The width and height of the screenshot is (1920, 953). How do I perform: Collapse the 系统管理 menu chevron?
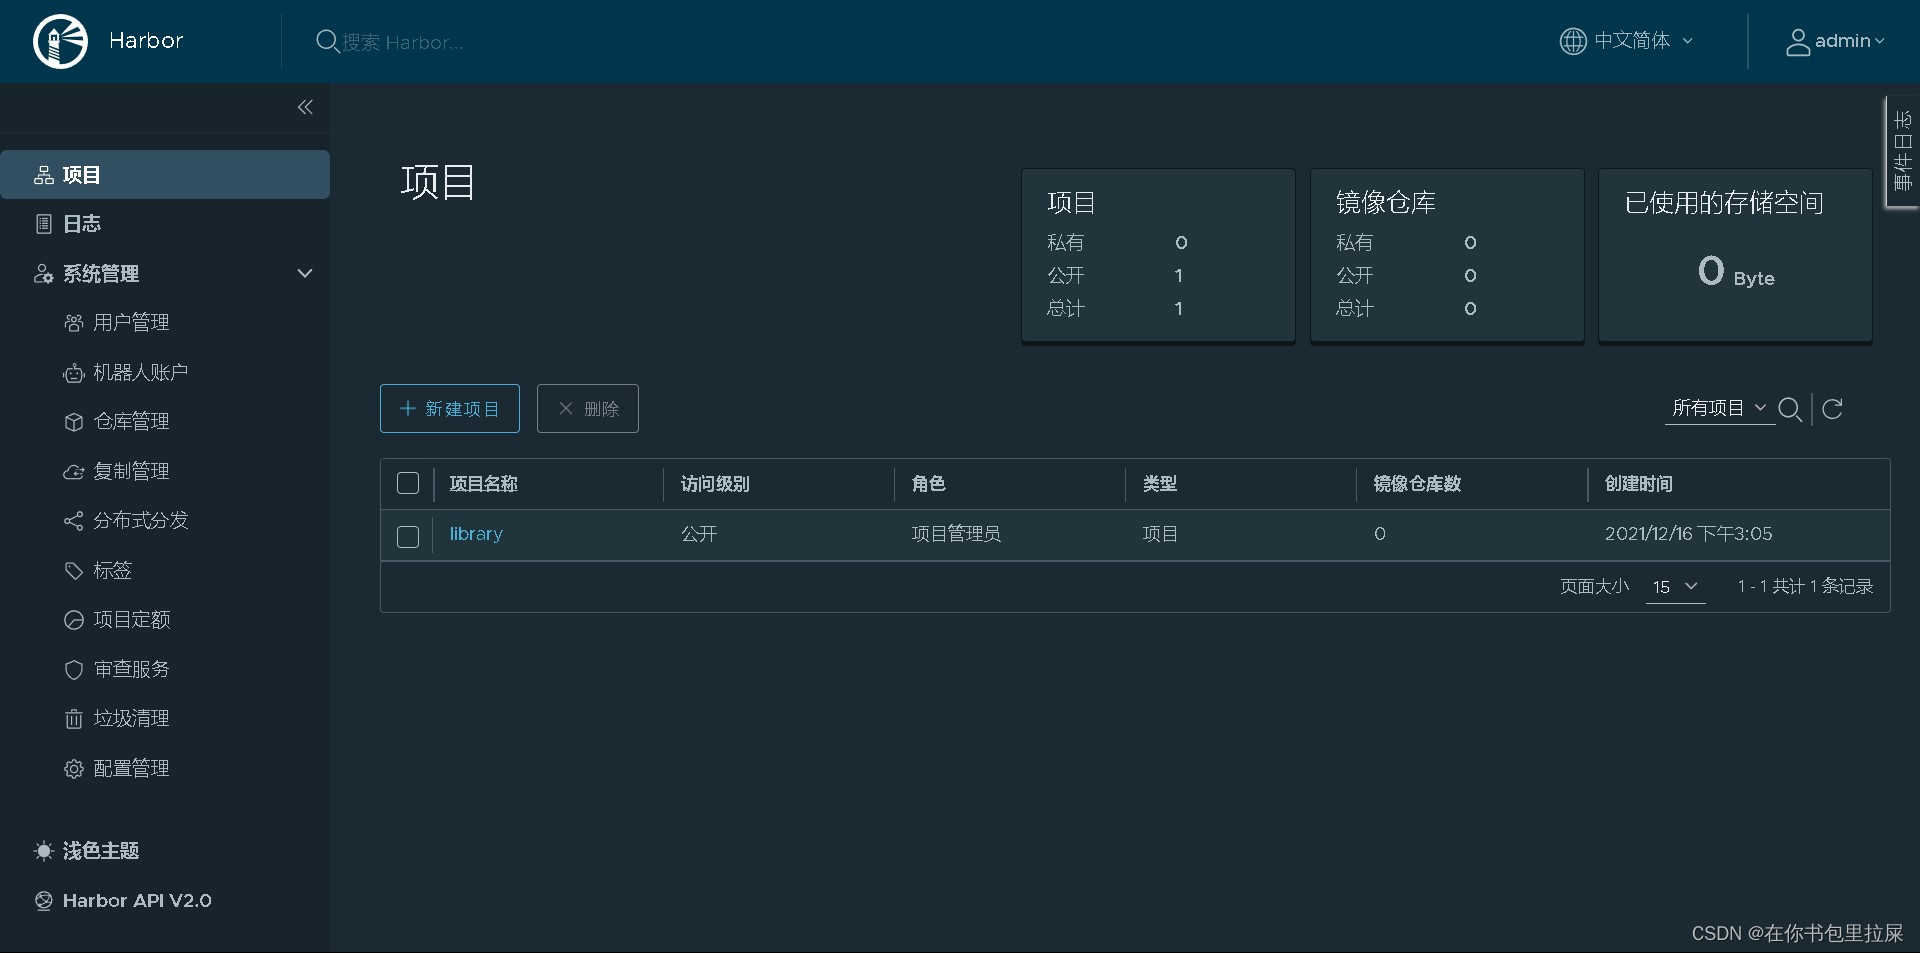click(x=305, y=273)
